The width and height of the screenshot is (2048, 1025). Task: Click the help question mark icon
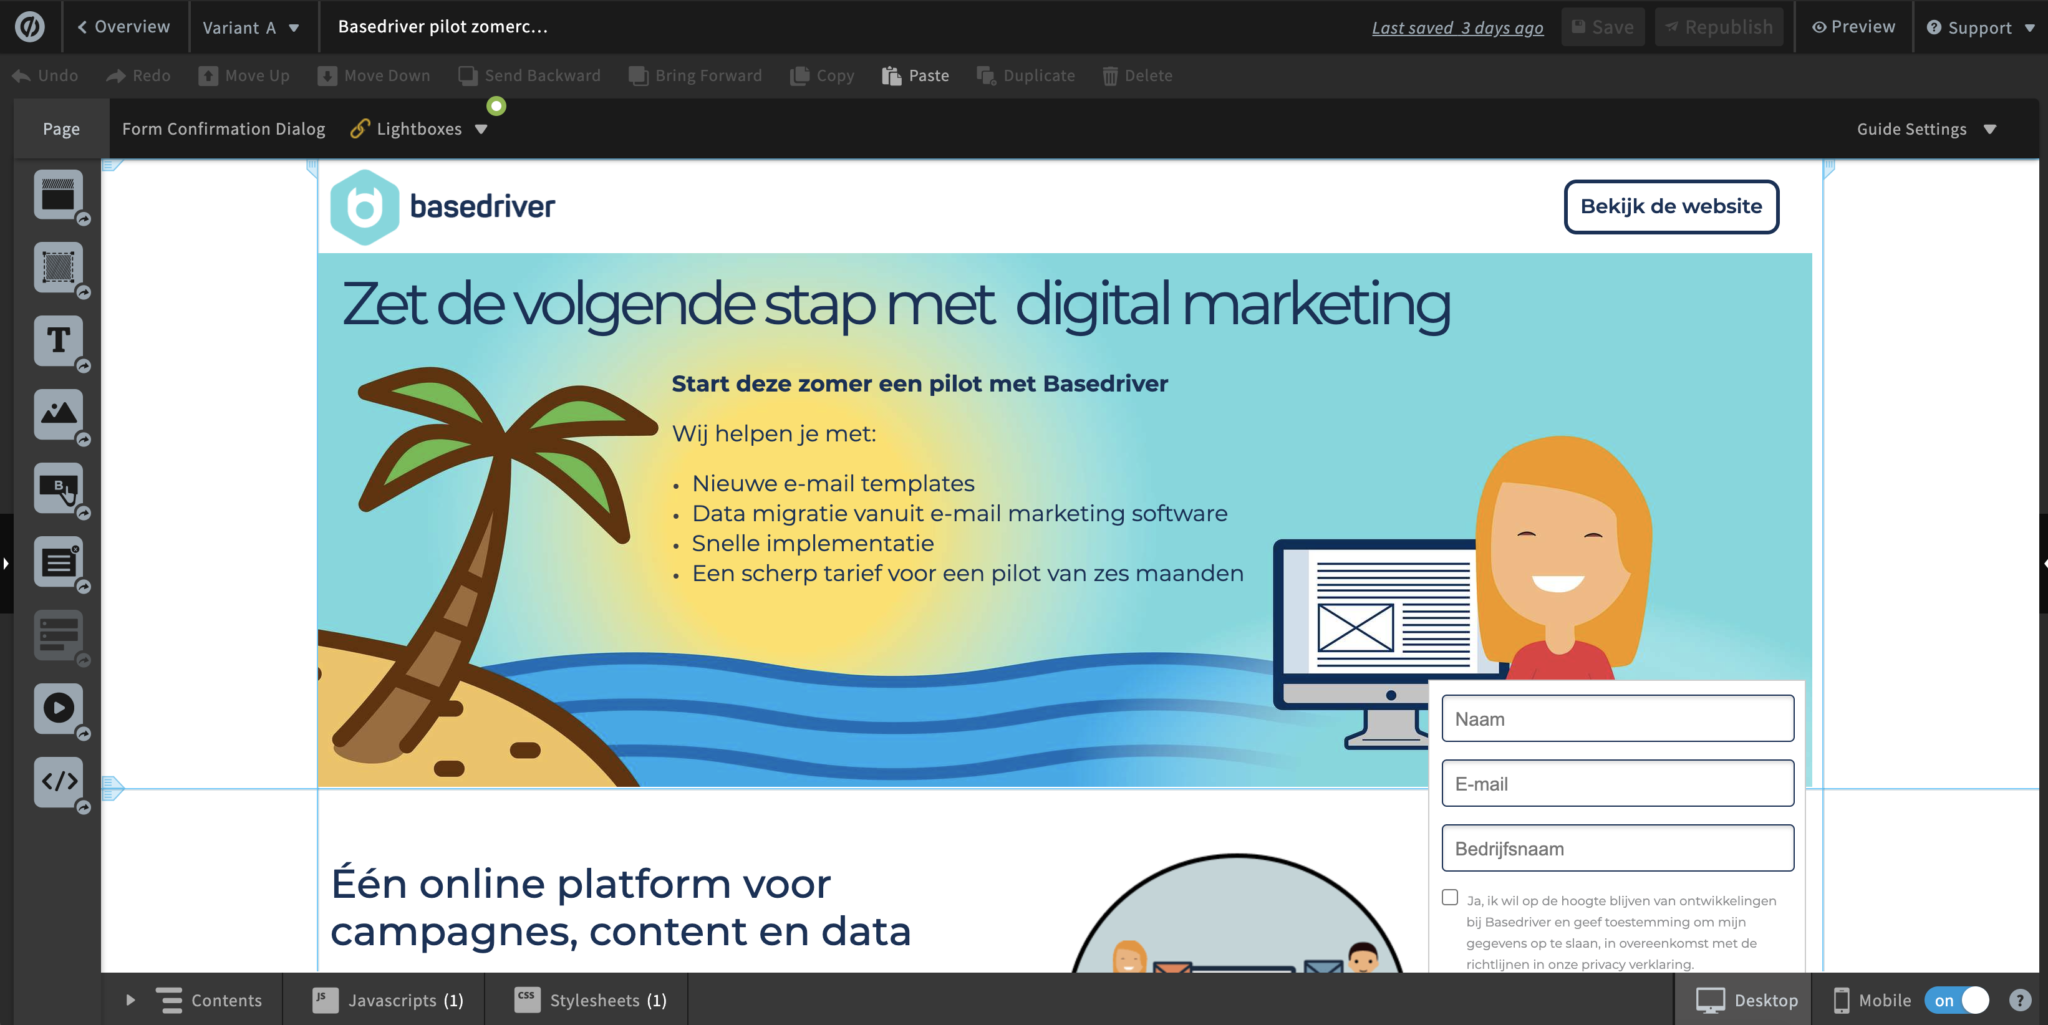click(x=2020, y=1000)
